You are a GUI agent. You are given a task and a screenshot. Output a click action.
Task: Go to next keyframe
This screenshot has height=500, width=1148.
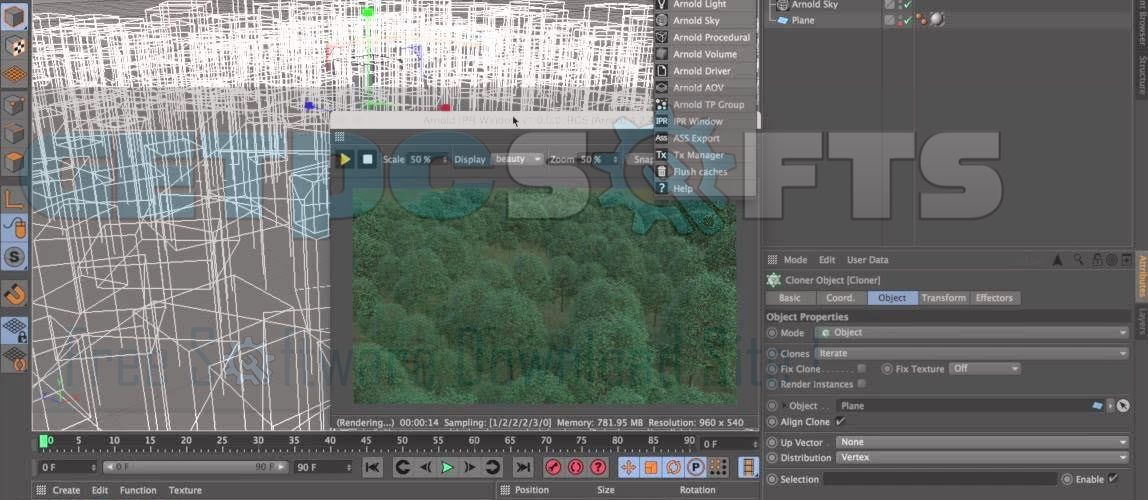click(x=493, y=467)
